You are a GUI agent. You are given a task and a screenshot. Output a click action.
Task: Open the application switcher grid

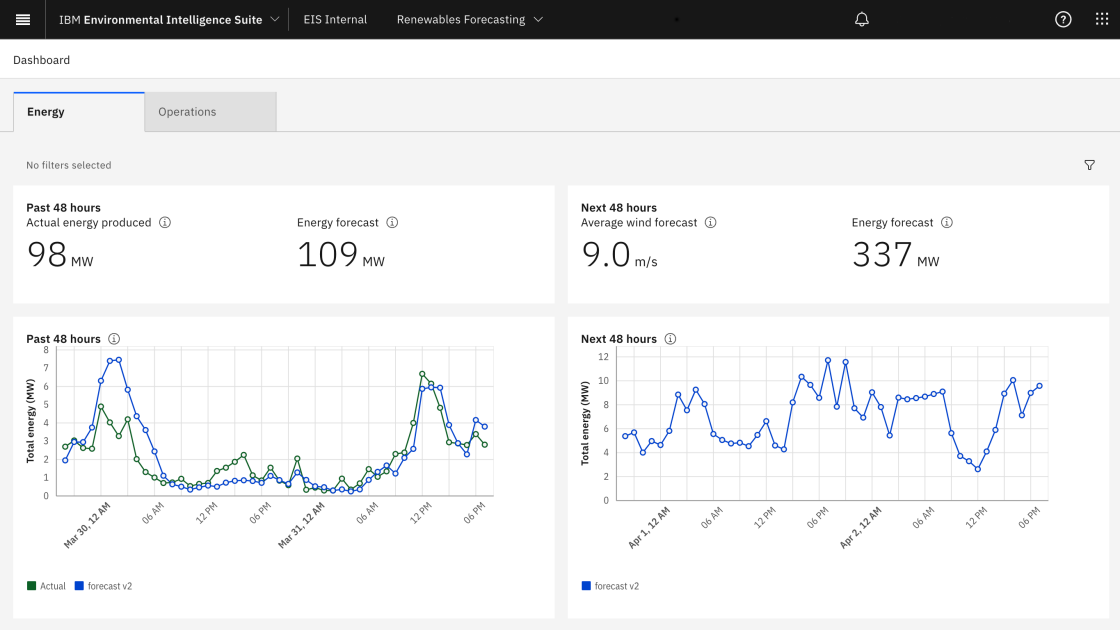click(x=1101, y=19)
